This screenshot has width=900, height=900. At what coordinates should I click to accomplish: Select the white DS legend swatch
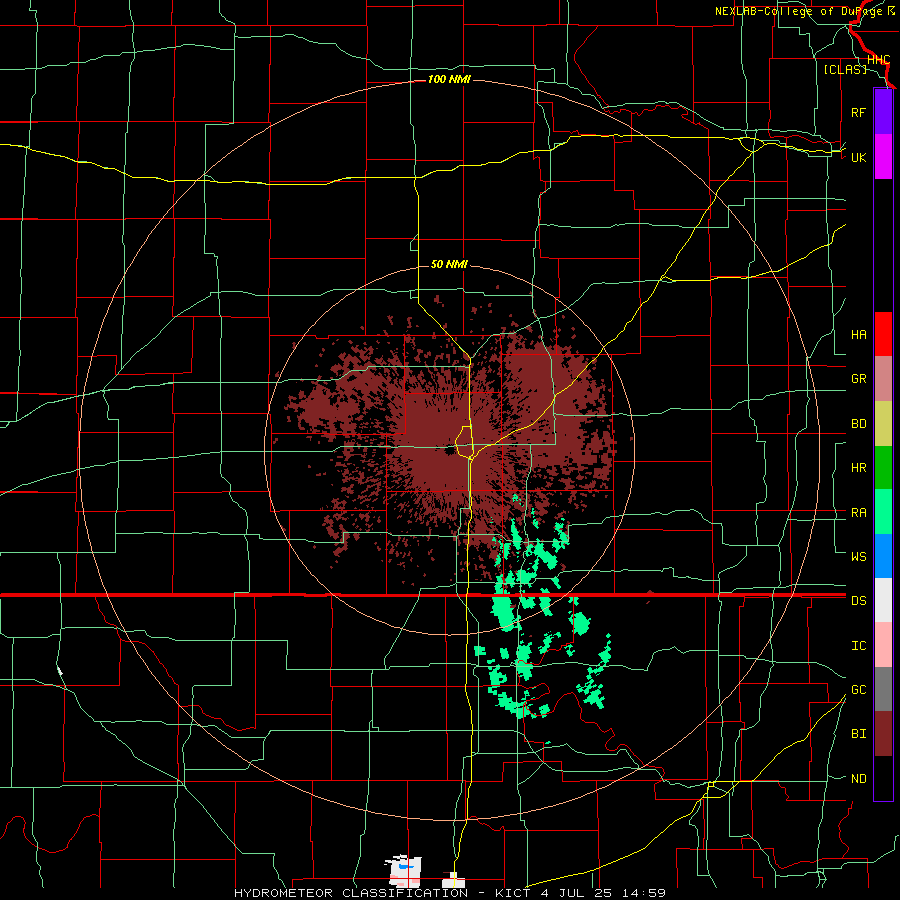[x=883, y=600]
